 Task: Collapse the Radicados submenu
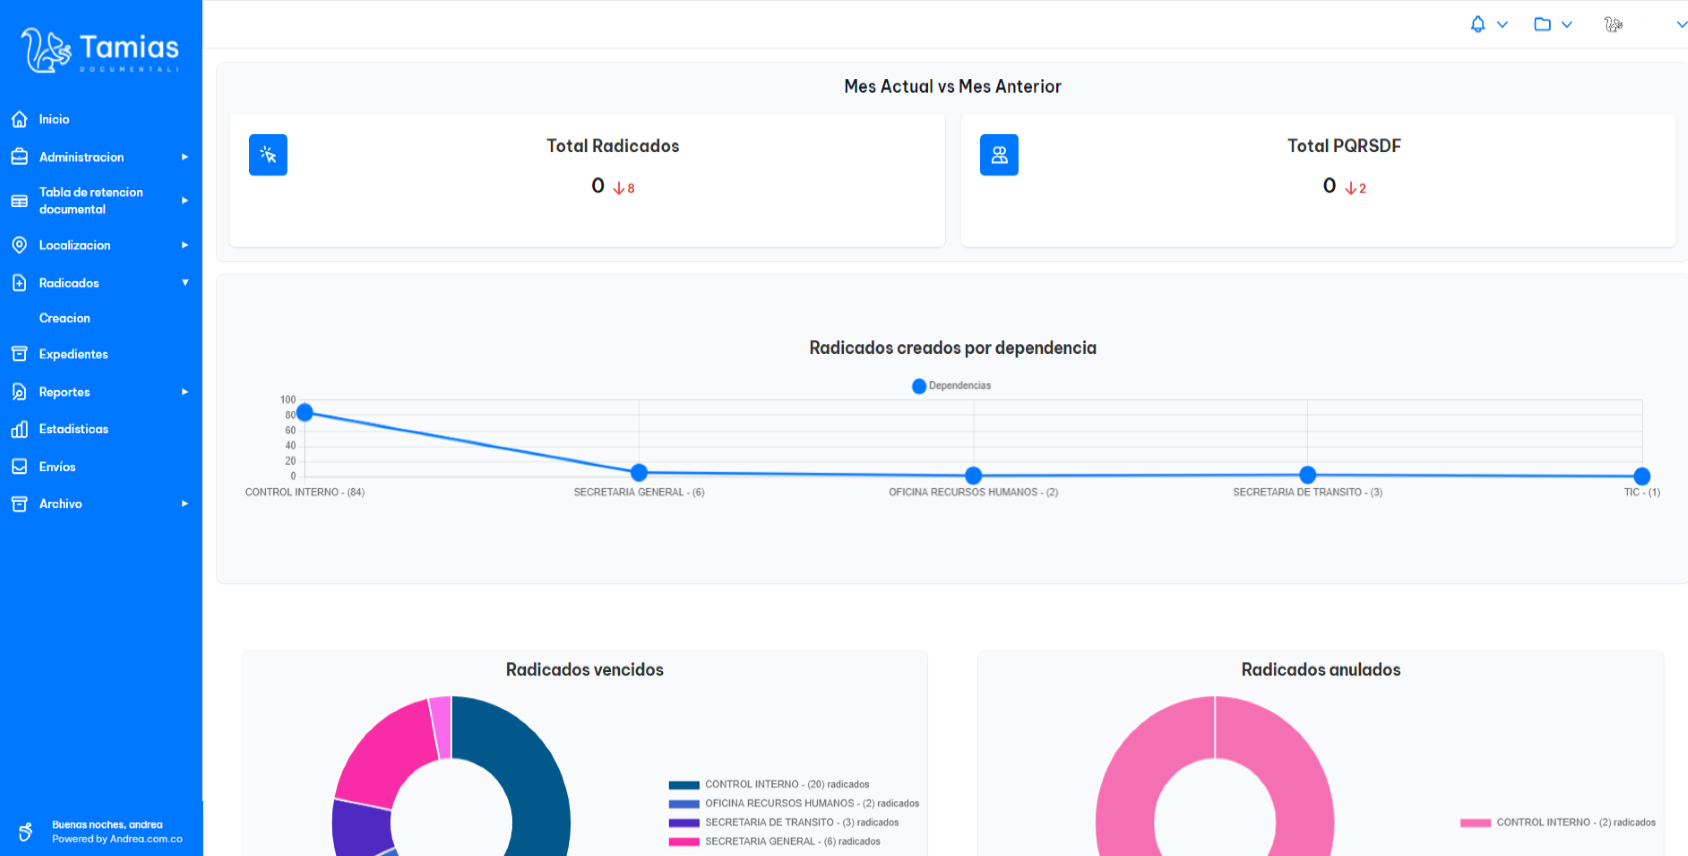(184, 283)
